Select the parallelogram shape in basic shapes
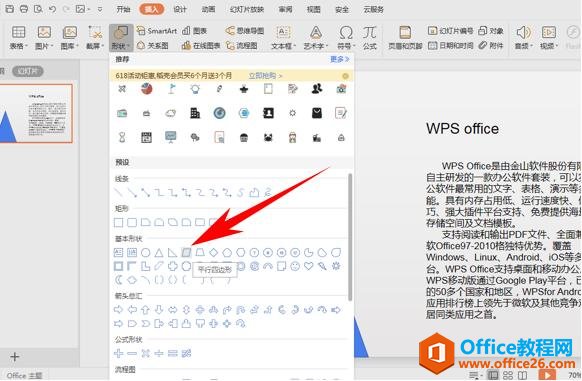 (186, 253)
